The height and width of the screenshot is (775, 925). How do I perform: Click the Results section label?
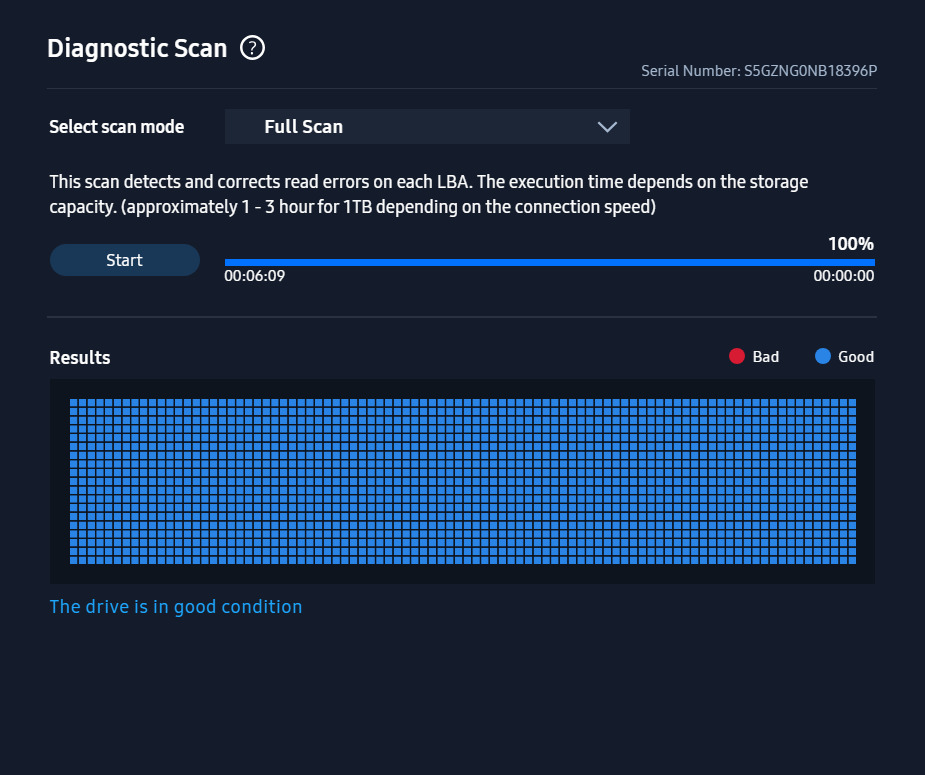point(80,358)
